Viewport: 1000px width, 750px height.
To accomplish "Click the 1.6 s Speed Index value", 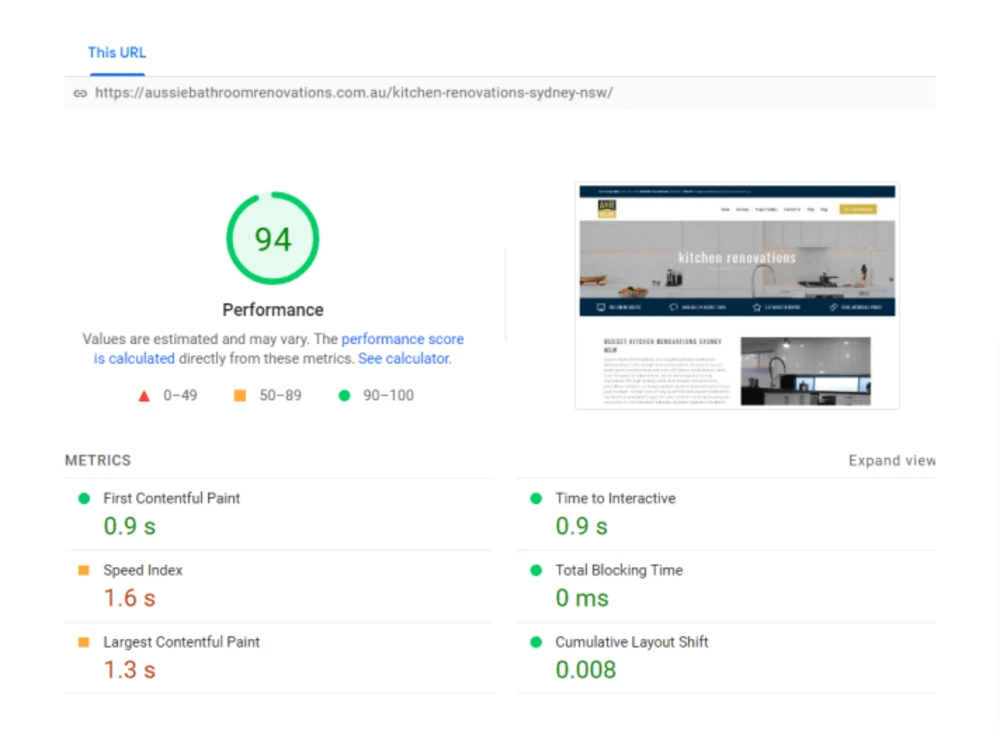I will pos(129,598).
